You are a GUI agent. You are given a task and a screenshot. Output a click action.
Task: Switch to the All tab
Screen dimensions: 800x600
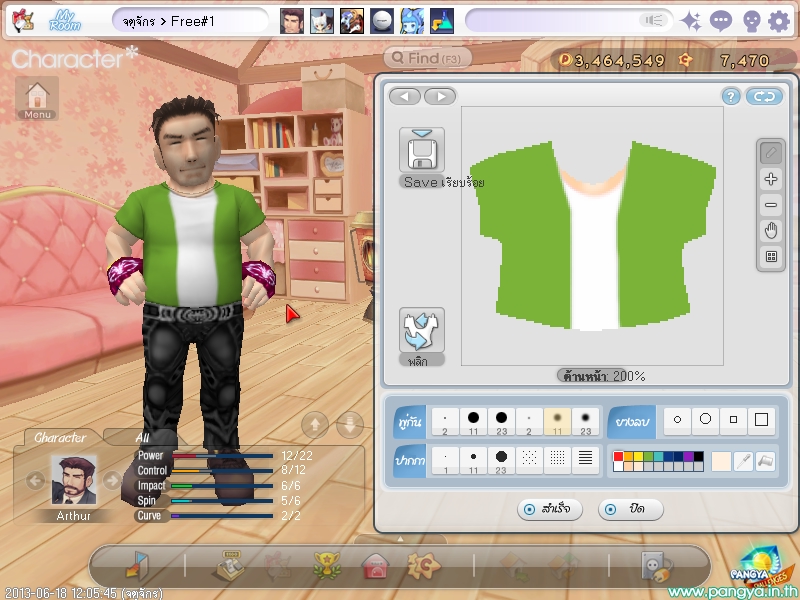(x=142, y=437)
